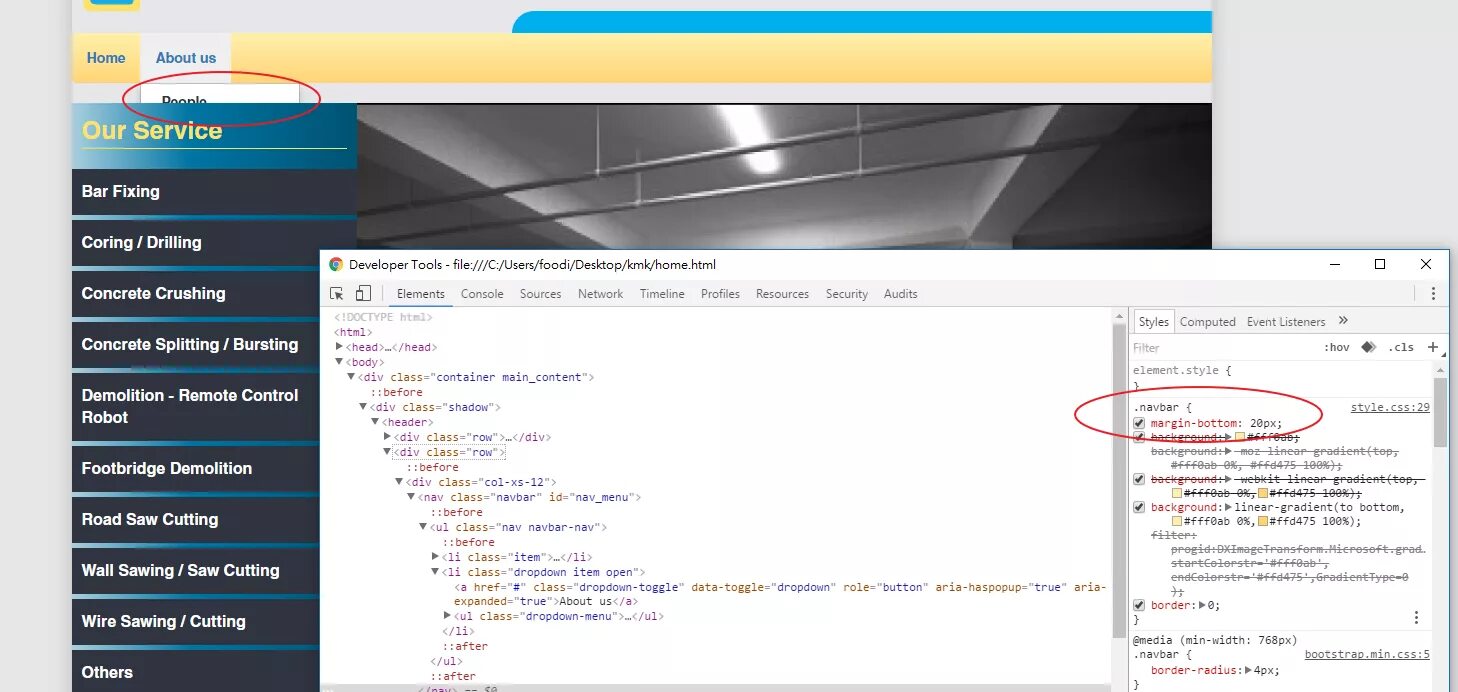This screenshot has width=1458, height=692.
Task: Click the :hov element state icon
Action: 1337,347
